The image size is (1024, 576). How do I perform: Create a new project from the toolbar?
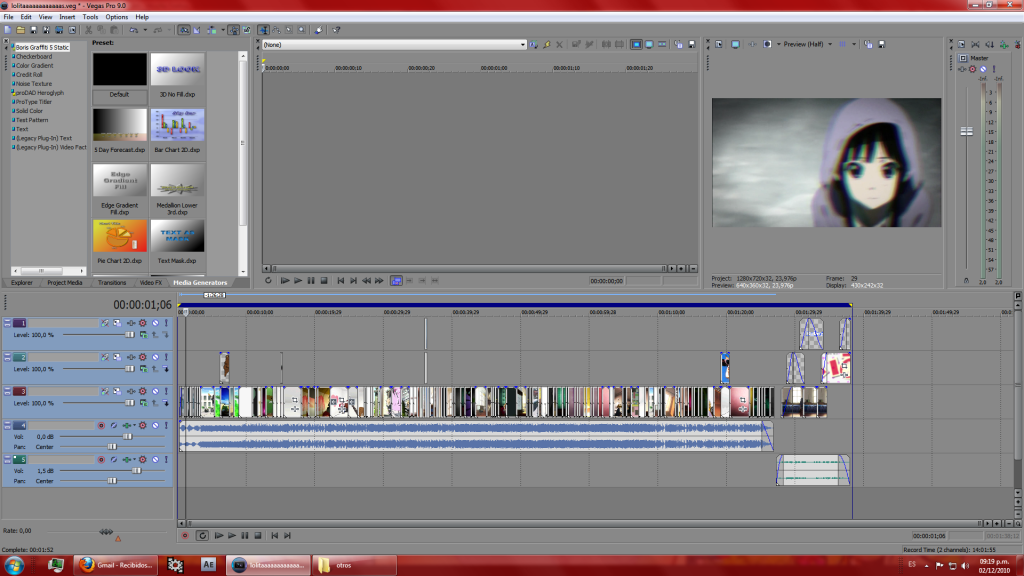coord(8,30)
